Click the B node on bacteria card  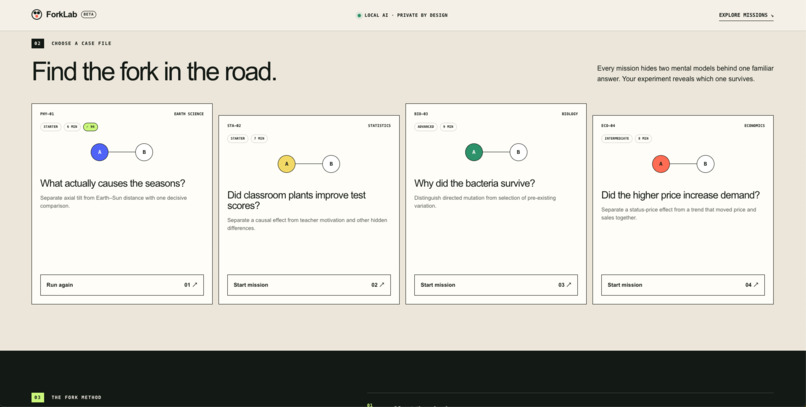[x=518, y=152]
